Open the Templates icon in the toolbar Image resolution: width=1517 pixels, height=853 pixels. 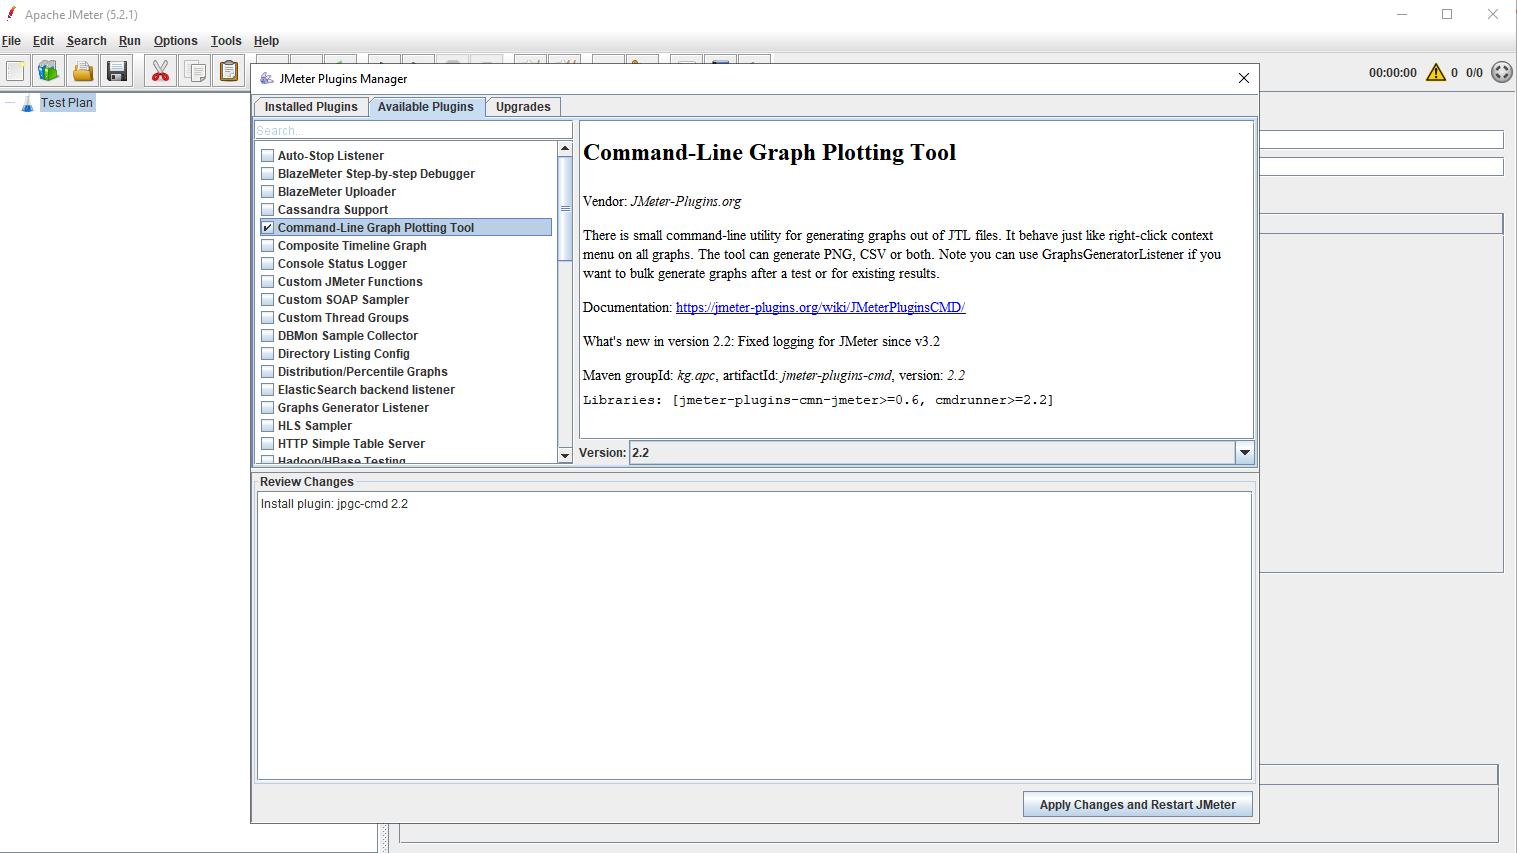point(48,70)
